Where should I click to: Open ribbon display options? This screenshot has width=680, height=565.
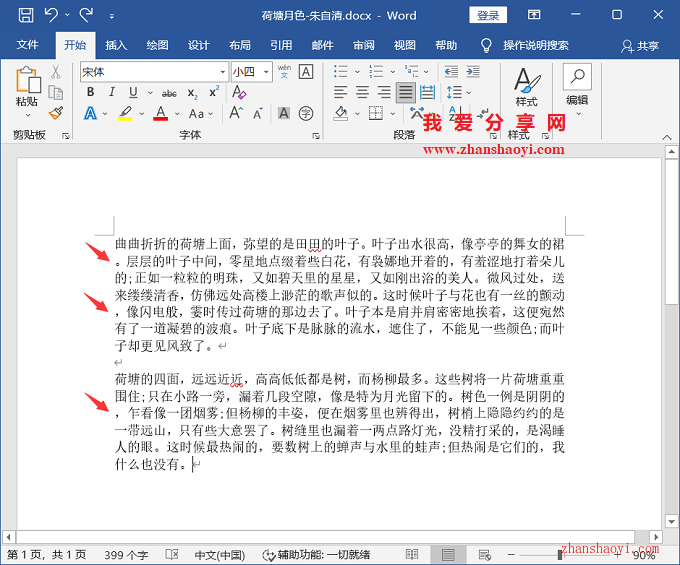coord(534,15)
